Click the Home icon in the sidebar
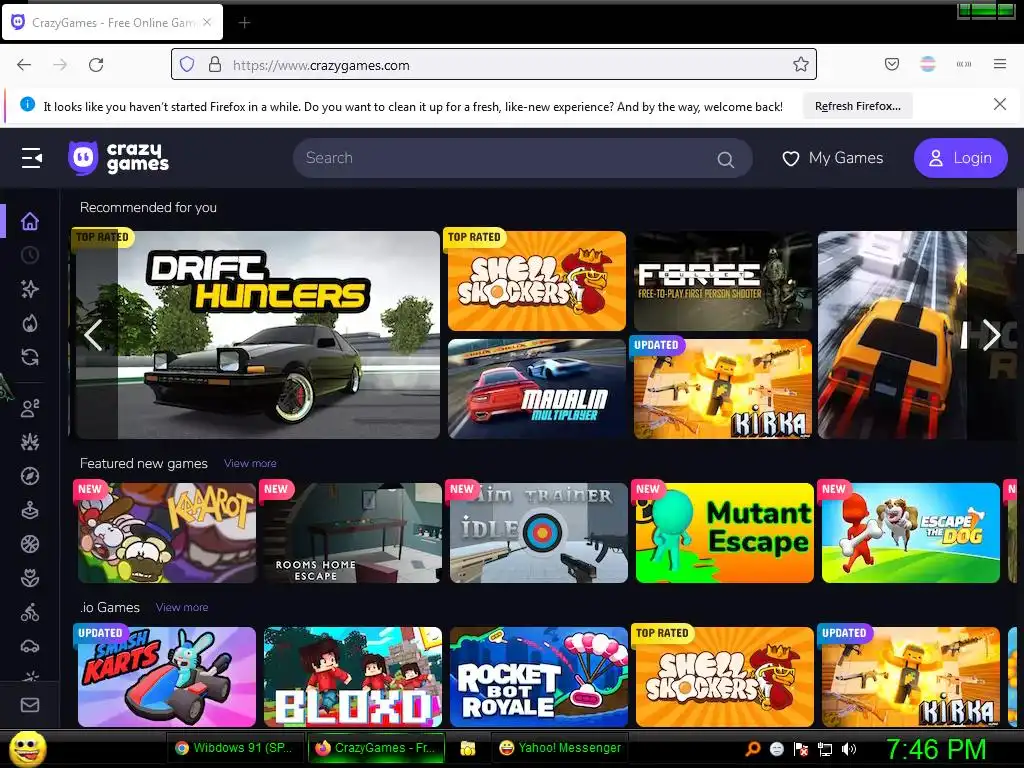The width and height of the screenshot is (1024, 768). (30, 221)
